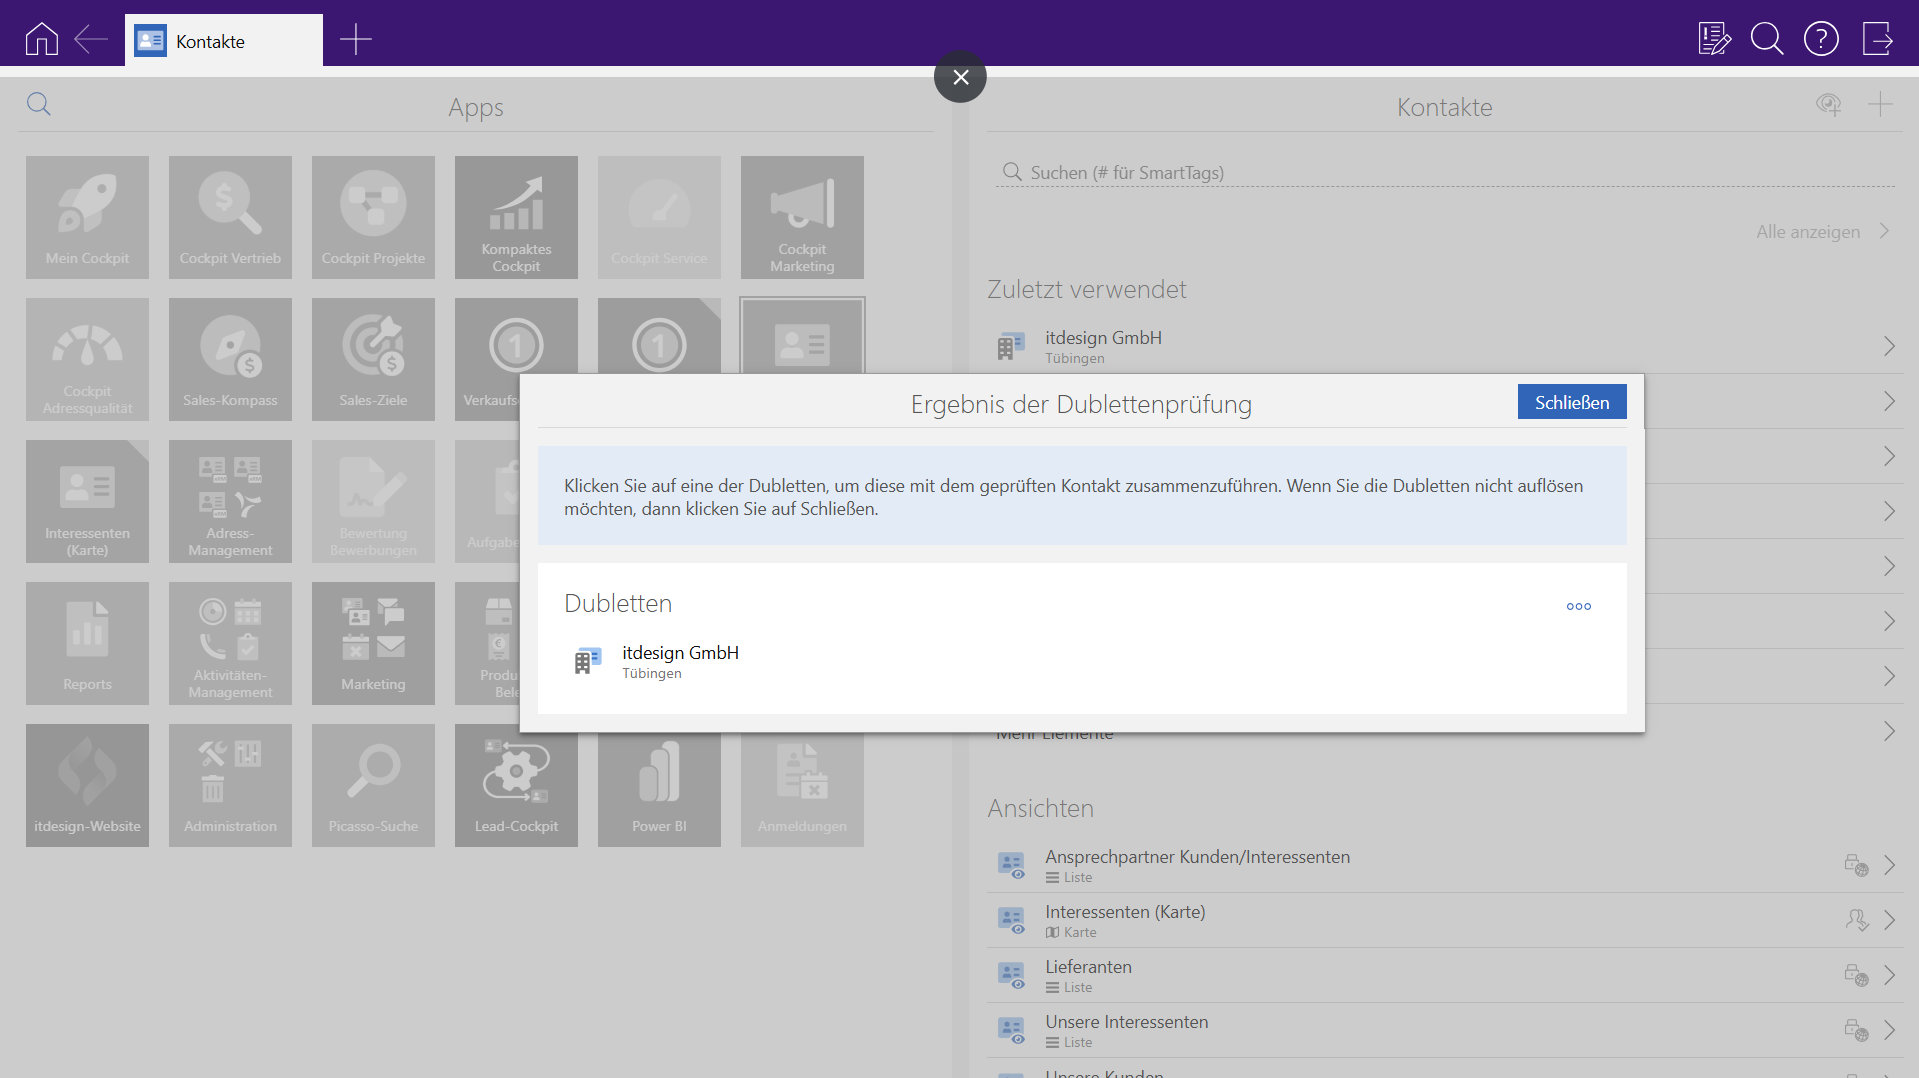Launch Picasso-Suche app tile
The width and height of the screenshot is (1919, 1078).
tap(373, 785)
